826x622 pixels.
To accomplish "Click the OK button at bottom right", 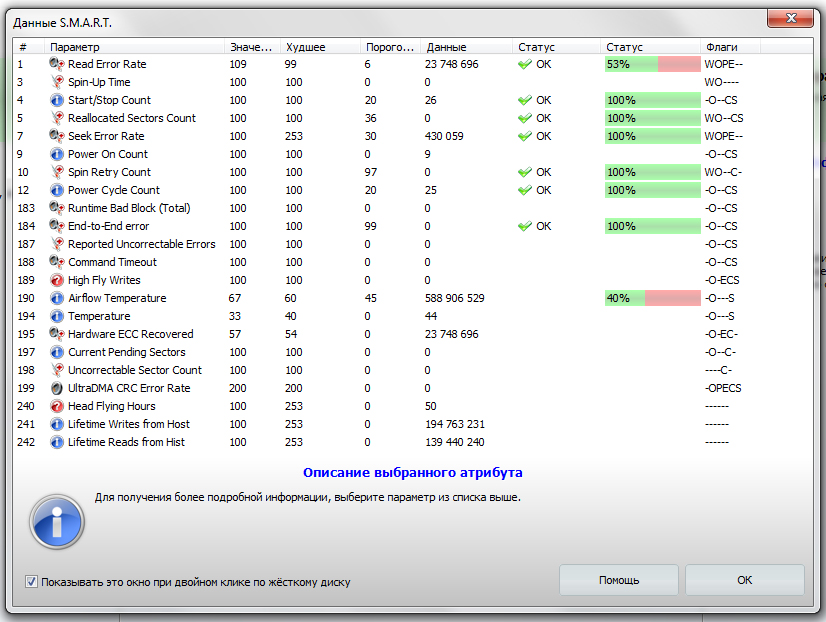I will 745,580.
